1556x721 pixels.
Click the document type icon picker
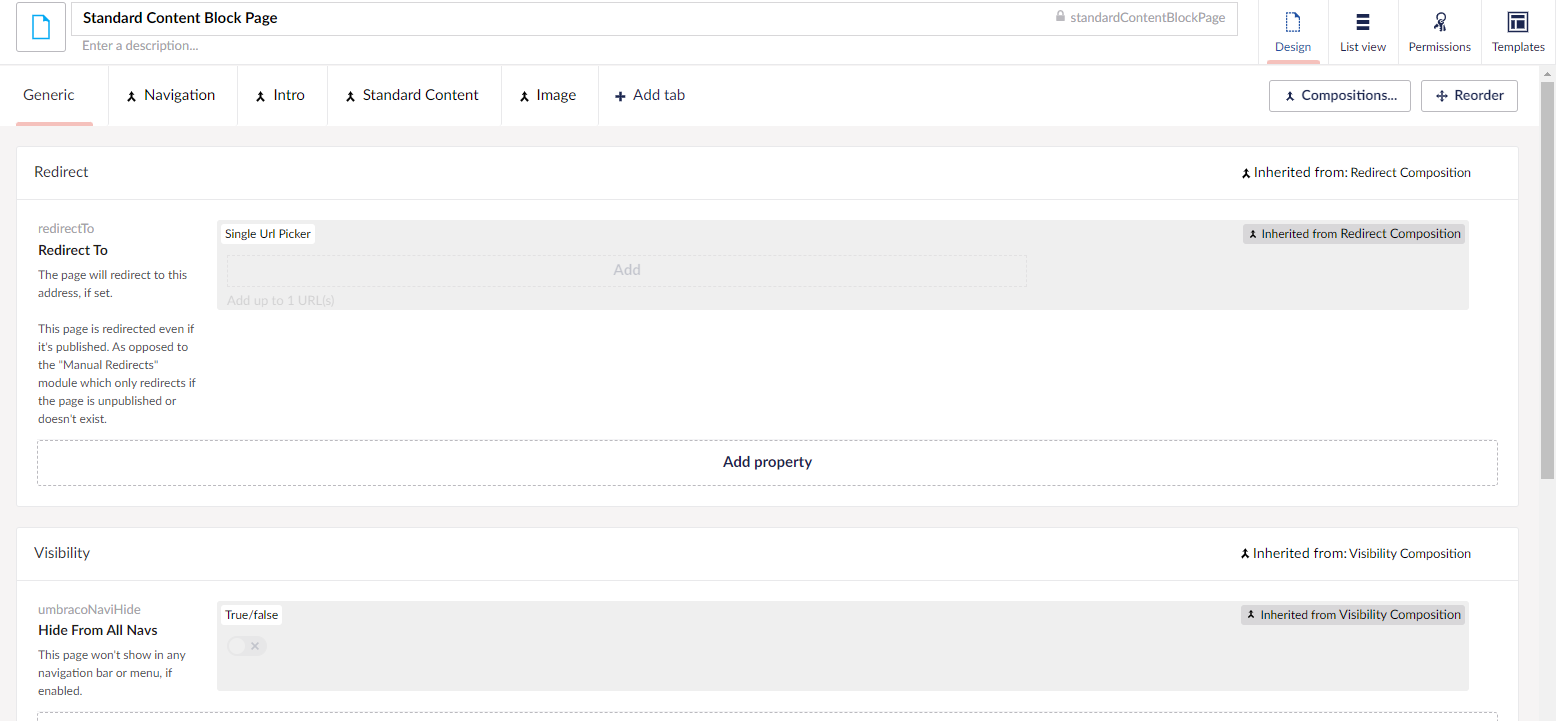[x=41, y=27]
